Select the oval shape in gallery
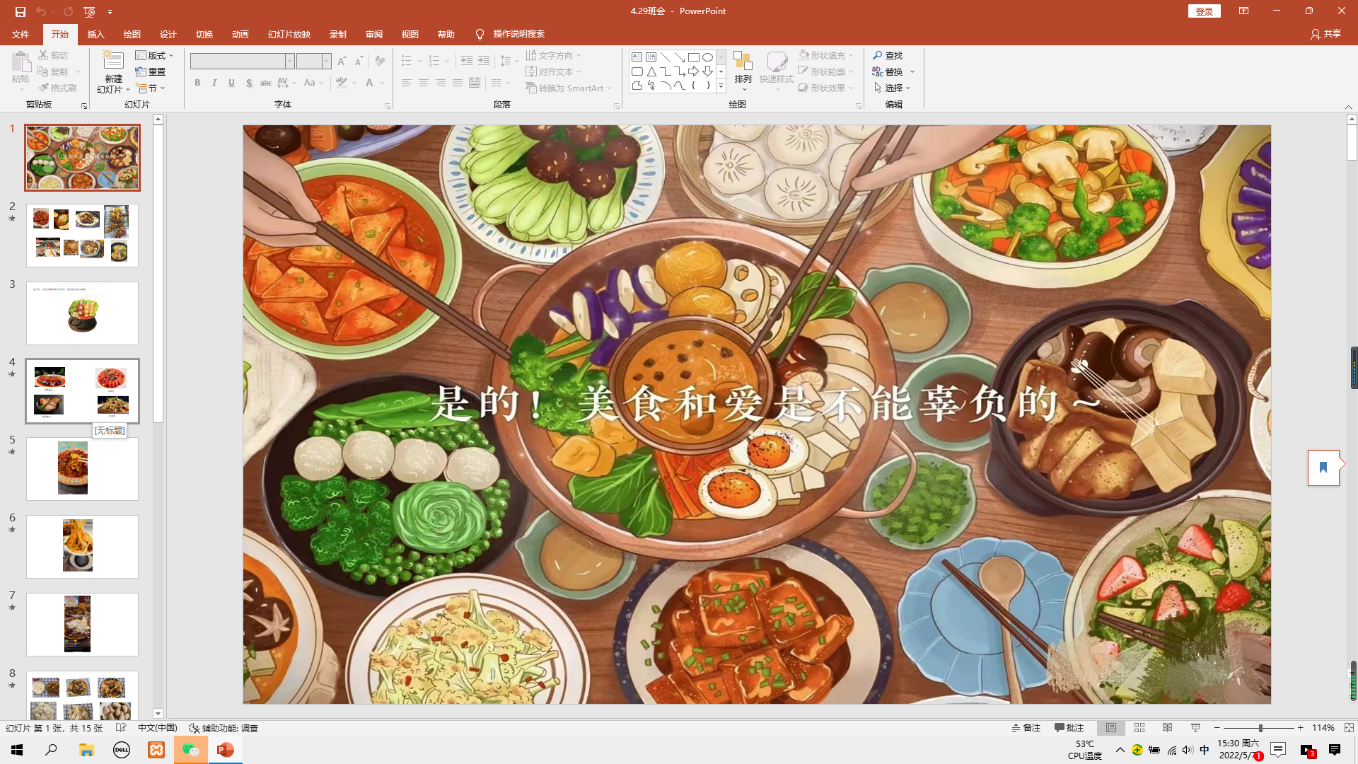The width and height of the screenshot is (1358, 764). point(707,57)
